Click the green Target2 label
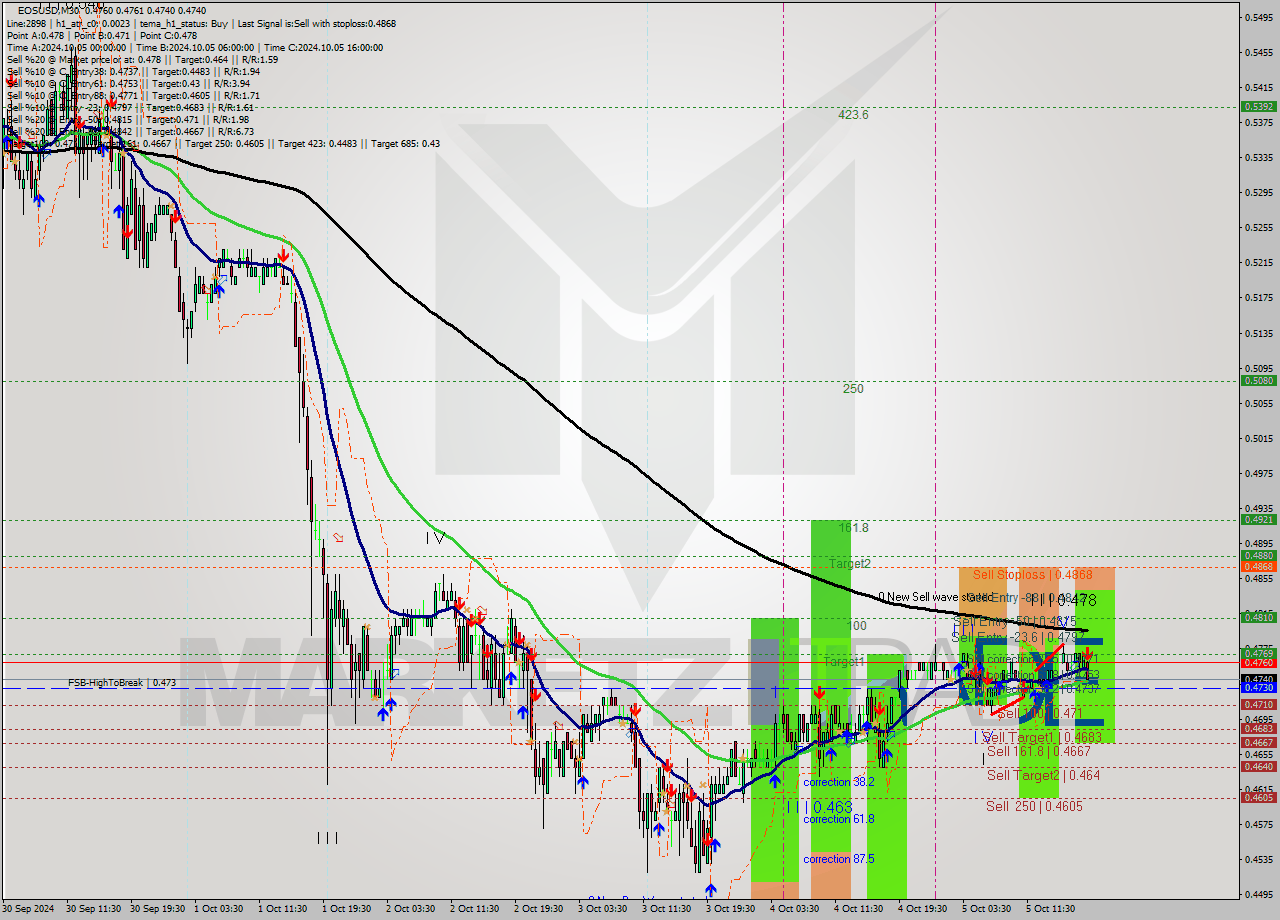Viewport: 1280px width, 920px height. click(849, 564)
